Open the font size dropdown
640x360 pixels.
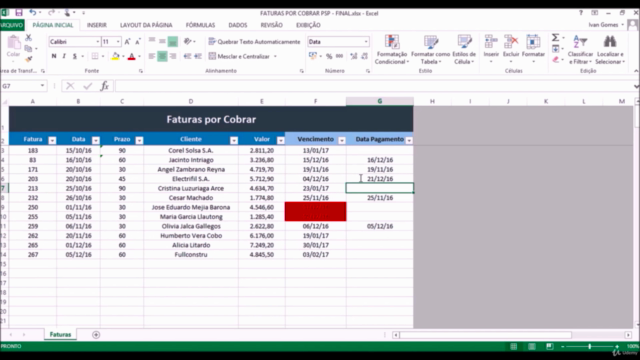click(118, 42)
